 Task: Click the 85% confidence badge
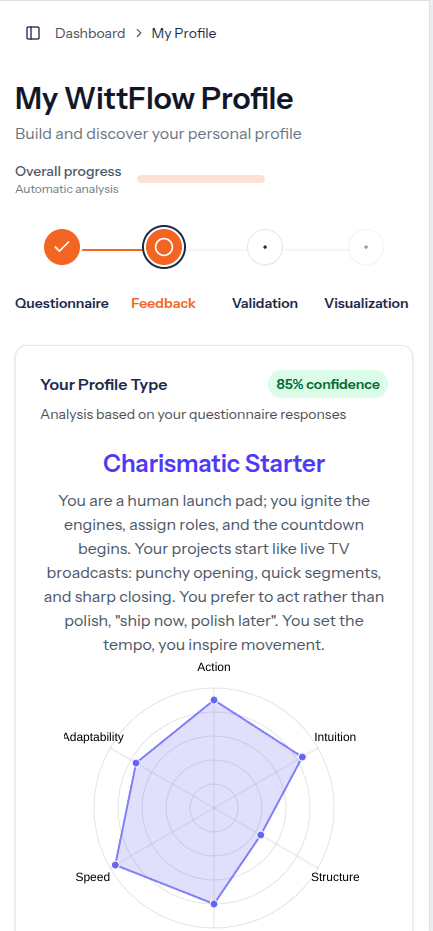pos(328,384)
